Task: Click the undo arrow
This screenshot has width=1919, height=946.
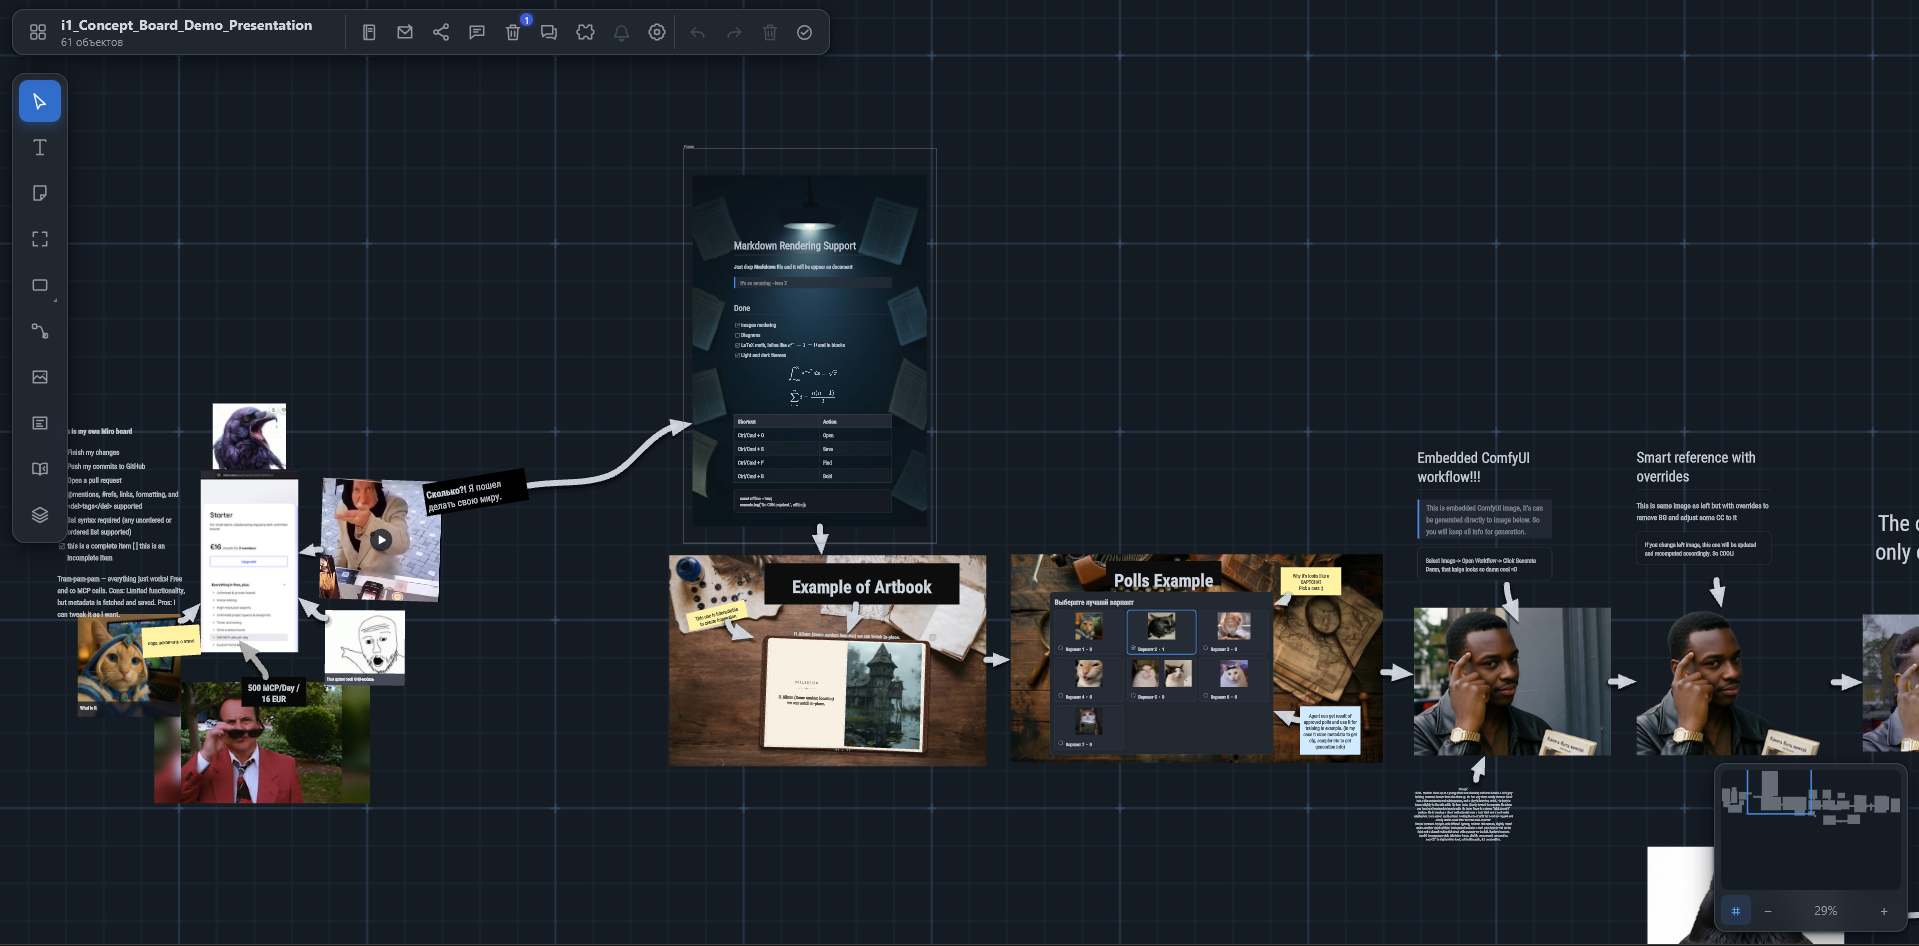Action: 698,32
